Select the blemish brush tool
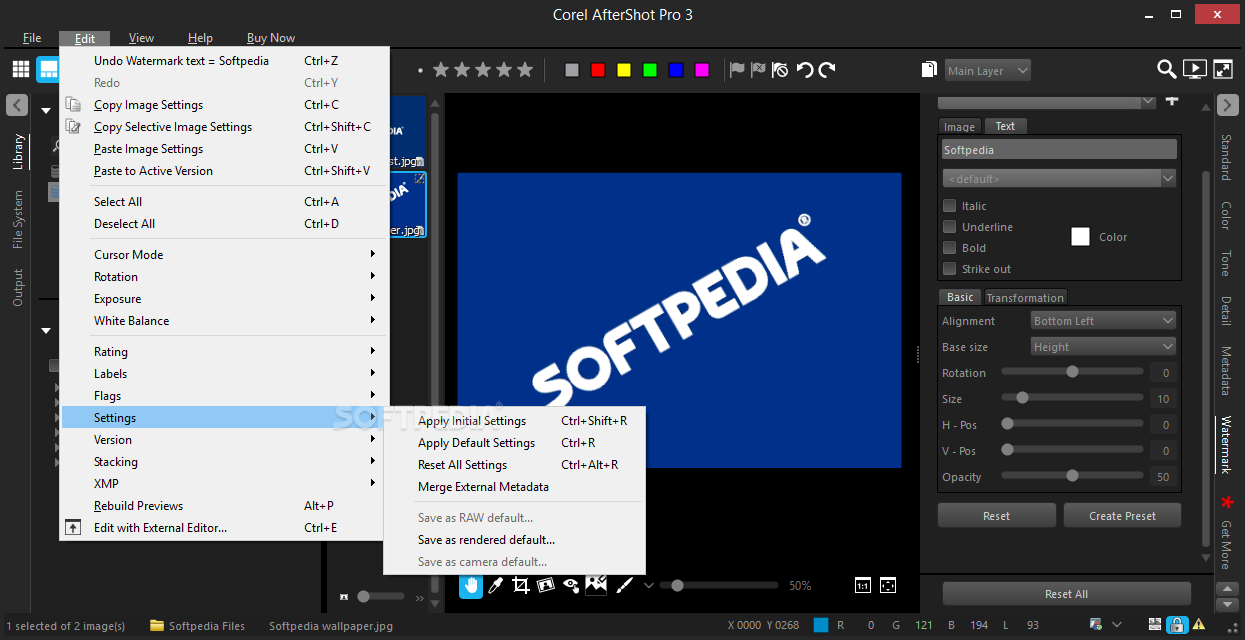Viewport: 1245px width, 640px height. pyautogui.click(x=623, y=585)
